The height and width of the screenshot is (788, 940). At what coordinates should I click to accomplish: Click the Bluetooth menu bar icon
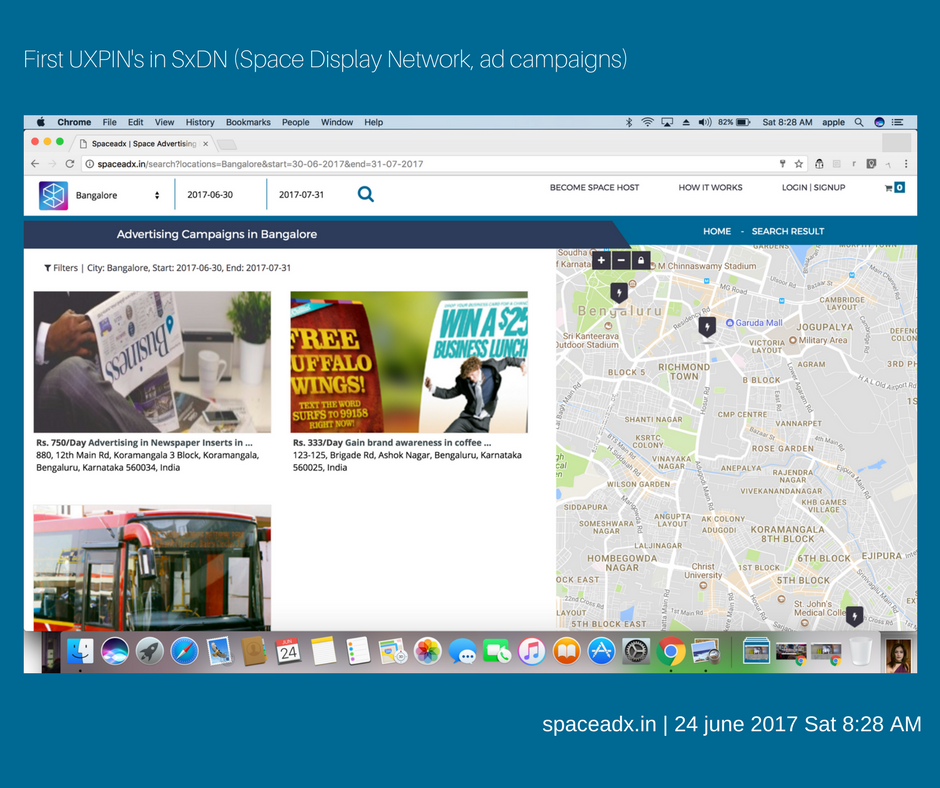pyautogui.click(x=629, y=122)
